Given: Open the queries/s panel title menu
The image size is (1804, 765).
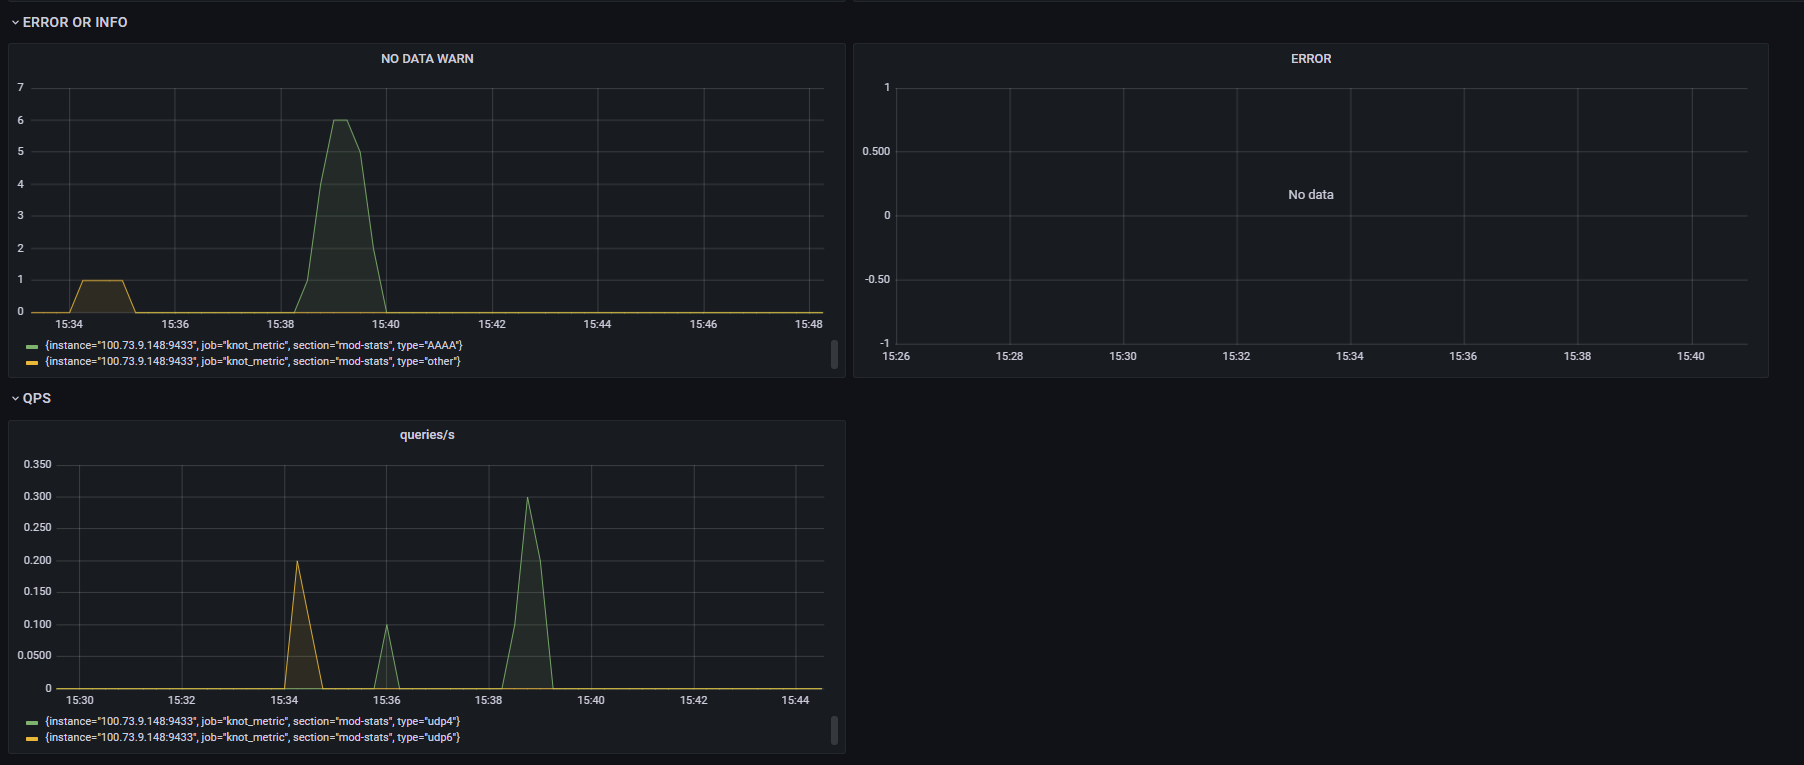Looking at the screenshot, I should click(x=427, y=435).
